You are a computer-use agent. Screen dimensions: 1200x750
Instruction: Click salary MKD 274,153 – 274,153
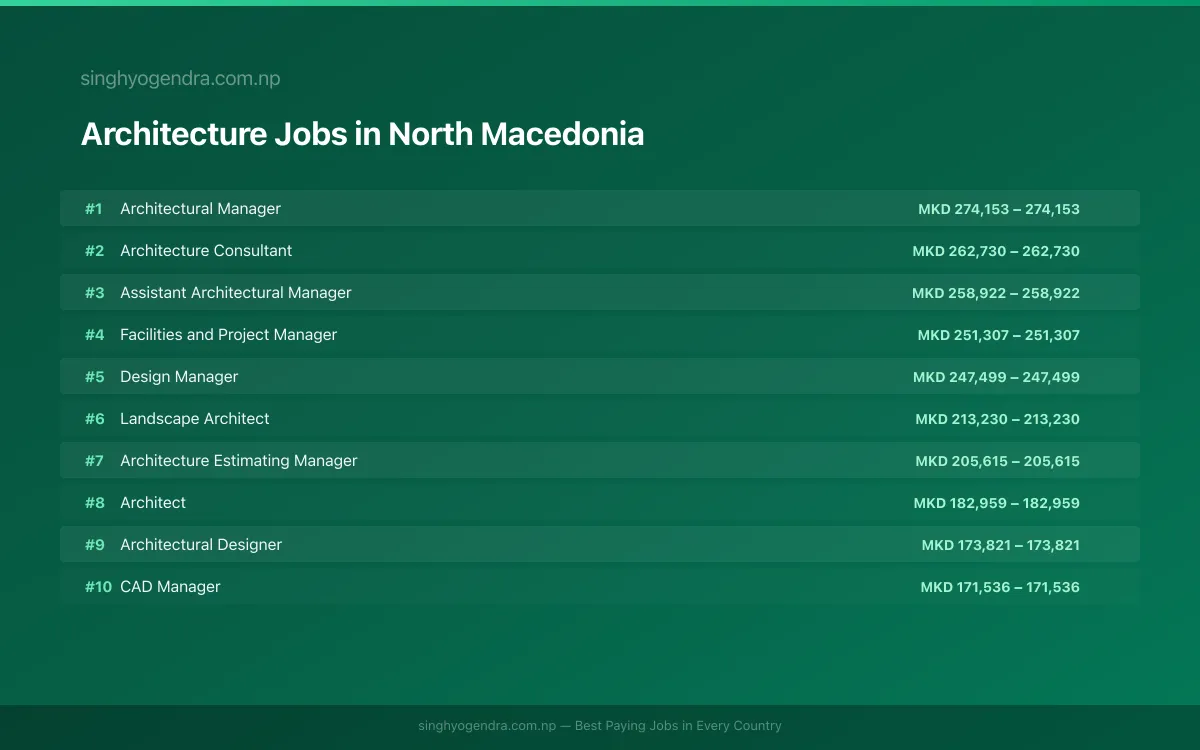tap(999, 209)
